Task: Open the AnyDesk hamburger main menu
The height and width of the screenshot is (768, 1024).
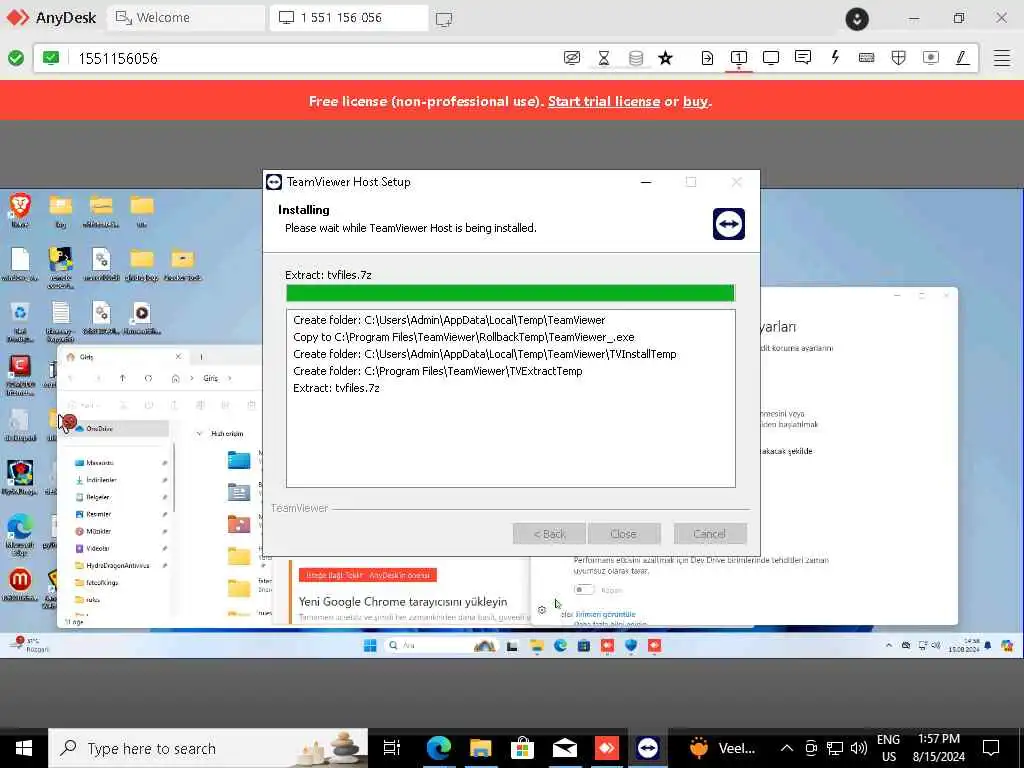Action: click(x=1002, y=58)
